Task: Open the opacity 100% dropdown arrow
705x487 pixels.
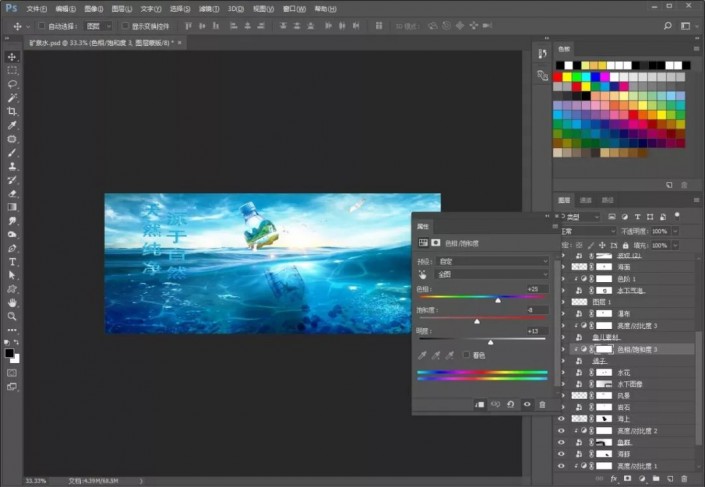Action: 675,231
